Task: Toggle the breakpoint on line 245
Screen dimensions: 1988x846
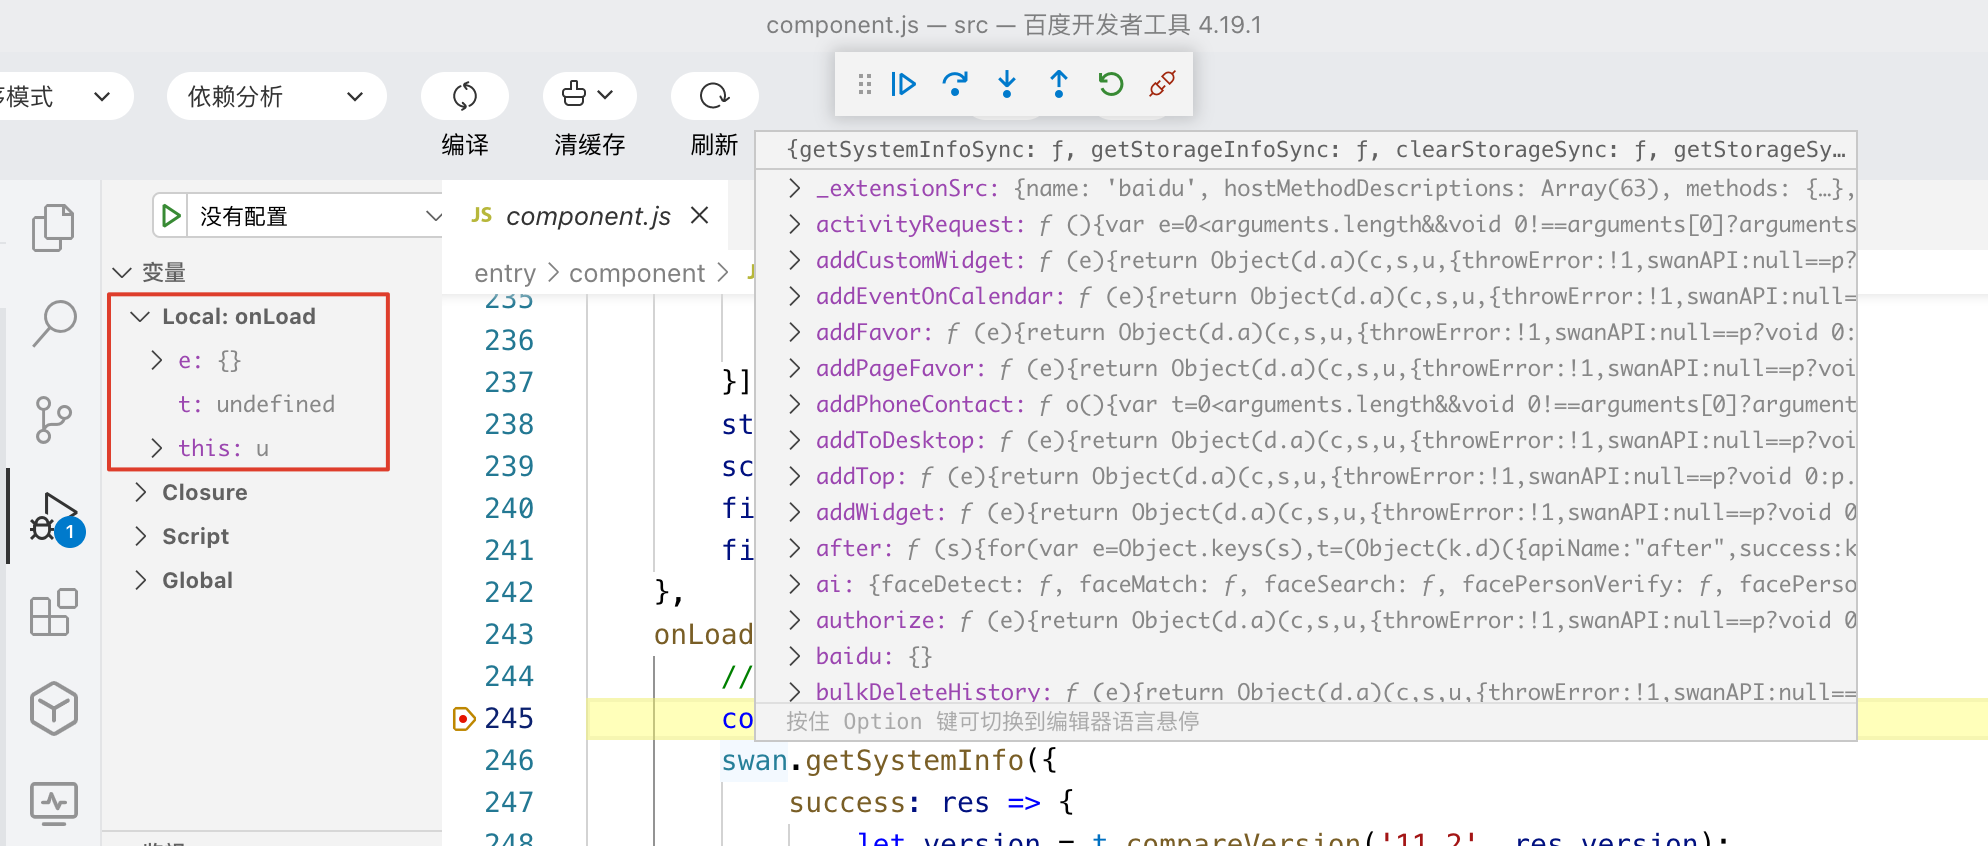Action: click(463, 718)
